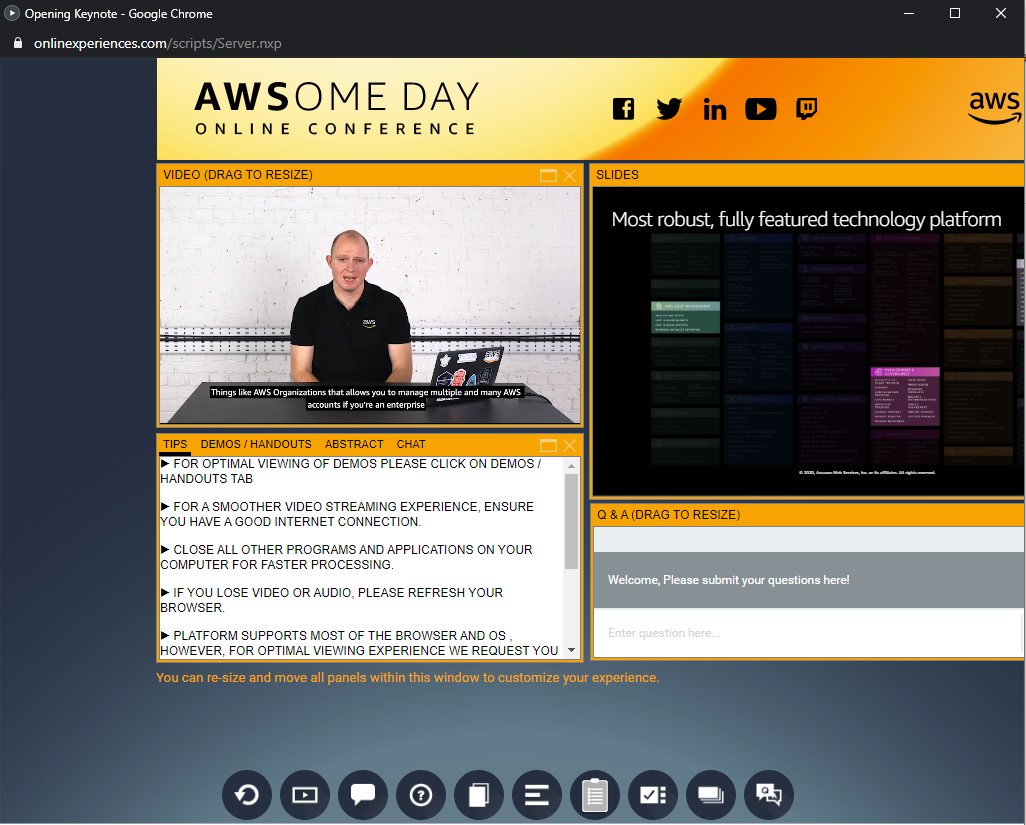
Task: Open the agenda icon with horizontal lines
Action: point(536,795)
